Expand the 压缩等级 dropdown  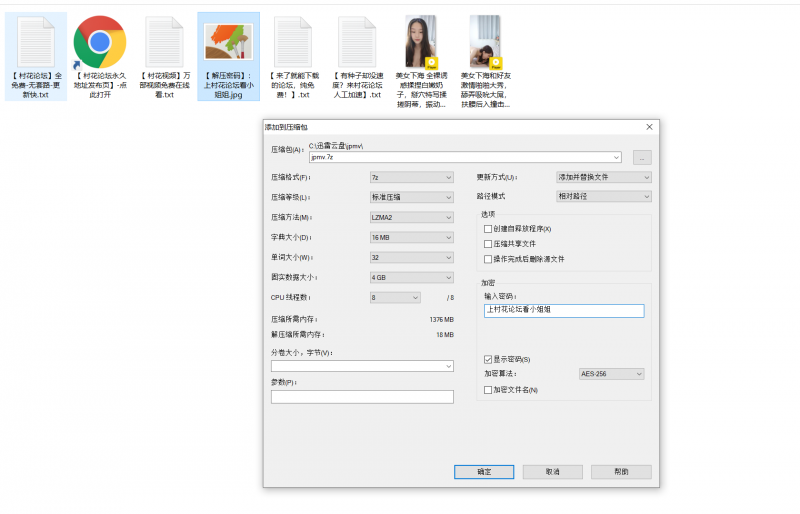(x=411, y=197)
